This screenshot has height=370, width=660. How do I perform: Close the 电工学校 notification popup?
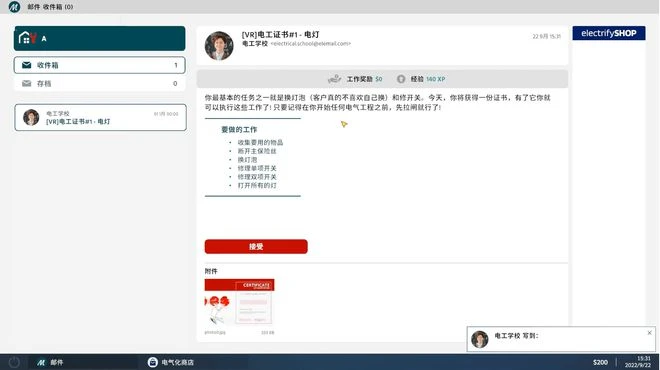point(649,333)
